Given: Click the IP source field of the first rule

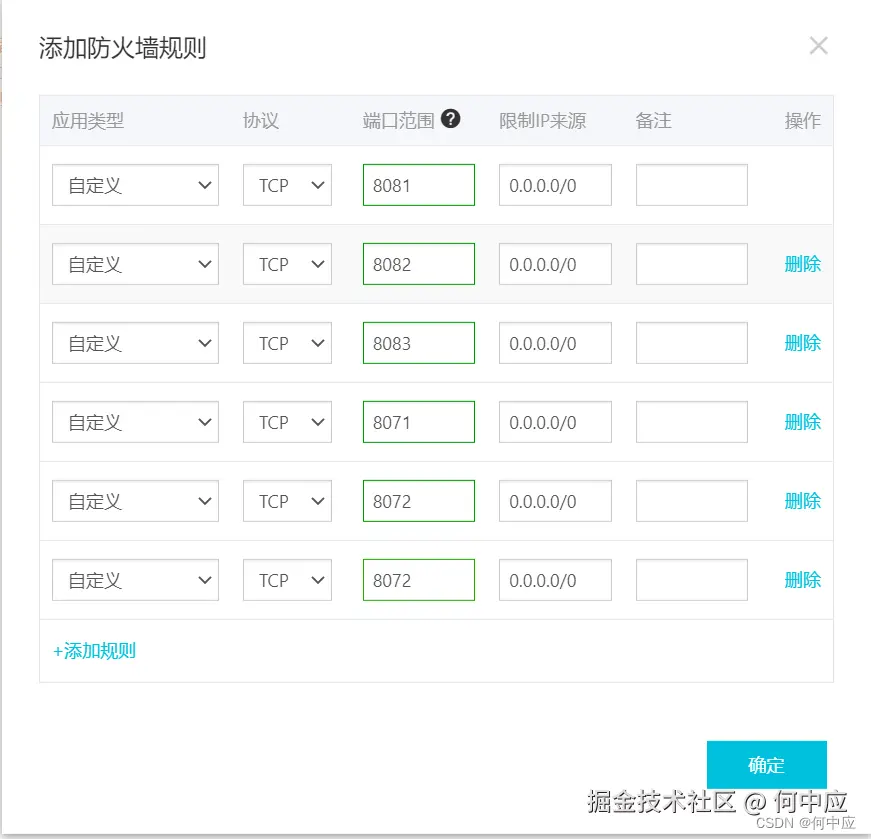Looking at the screenshot, I should [x=555, y=184].
